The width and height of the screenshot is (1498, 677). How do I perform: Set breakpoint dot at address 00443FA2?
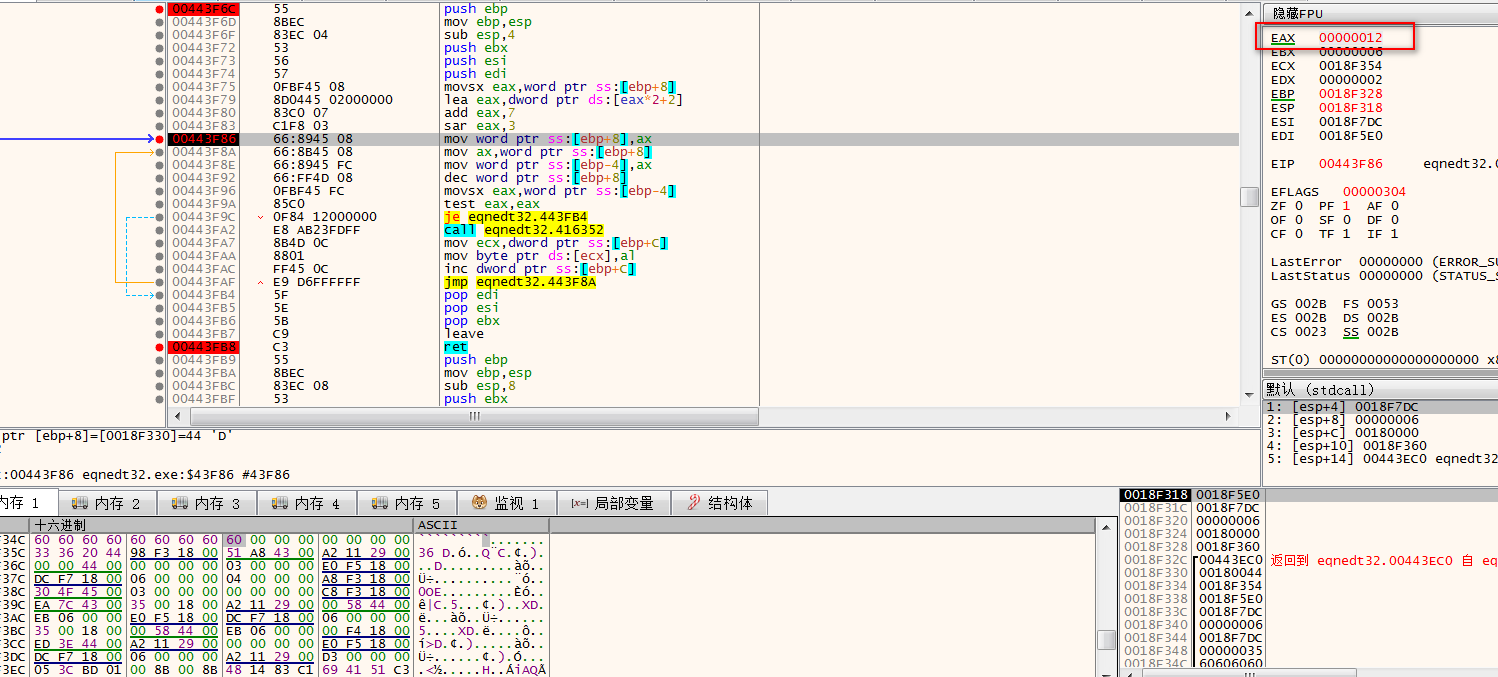coord(160,230)
